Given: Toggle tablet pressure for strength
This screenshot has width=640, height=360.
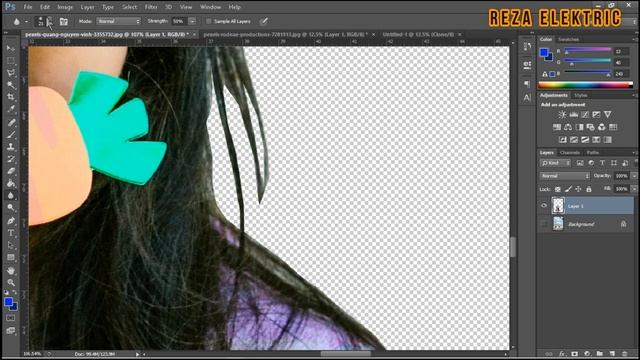Looking at the screenshot, I should [264, 21].
